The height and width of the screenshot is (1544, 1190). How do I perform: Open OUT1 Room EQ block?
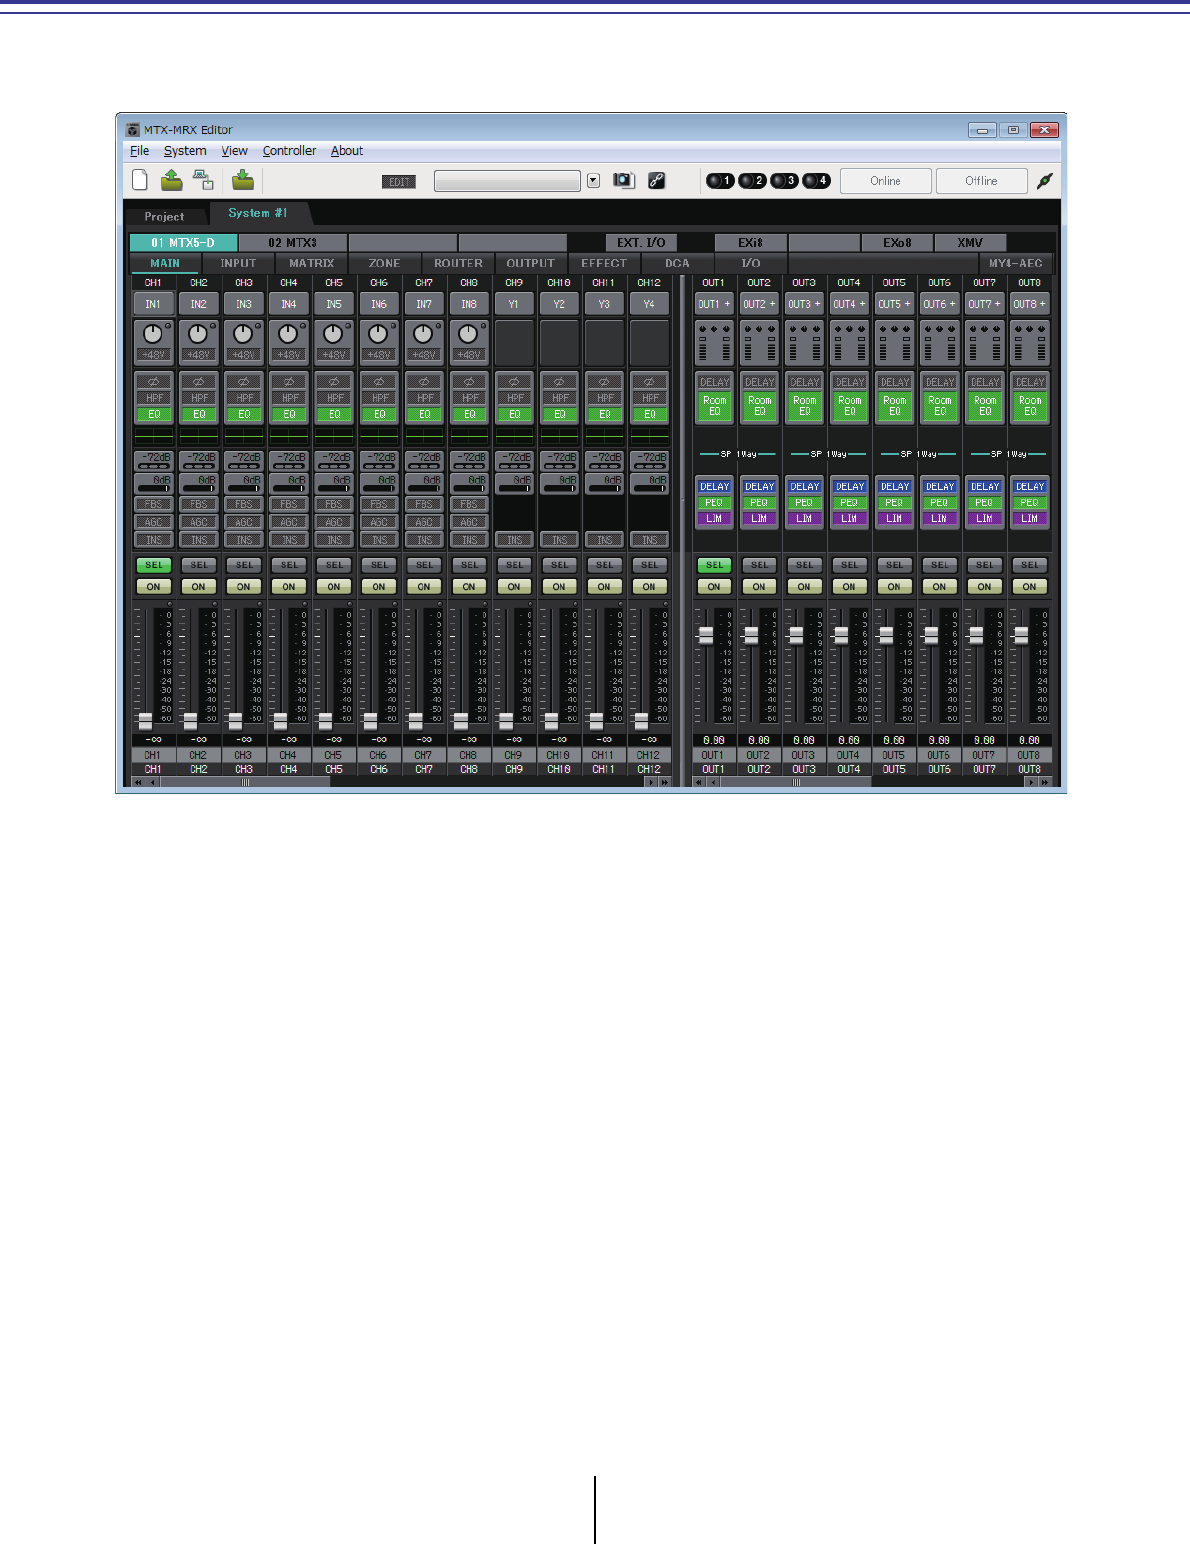coord(714,405)
